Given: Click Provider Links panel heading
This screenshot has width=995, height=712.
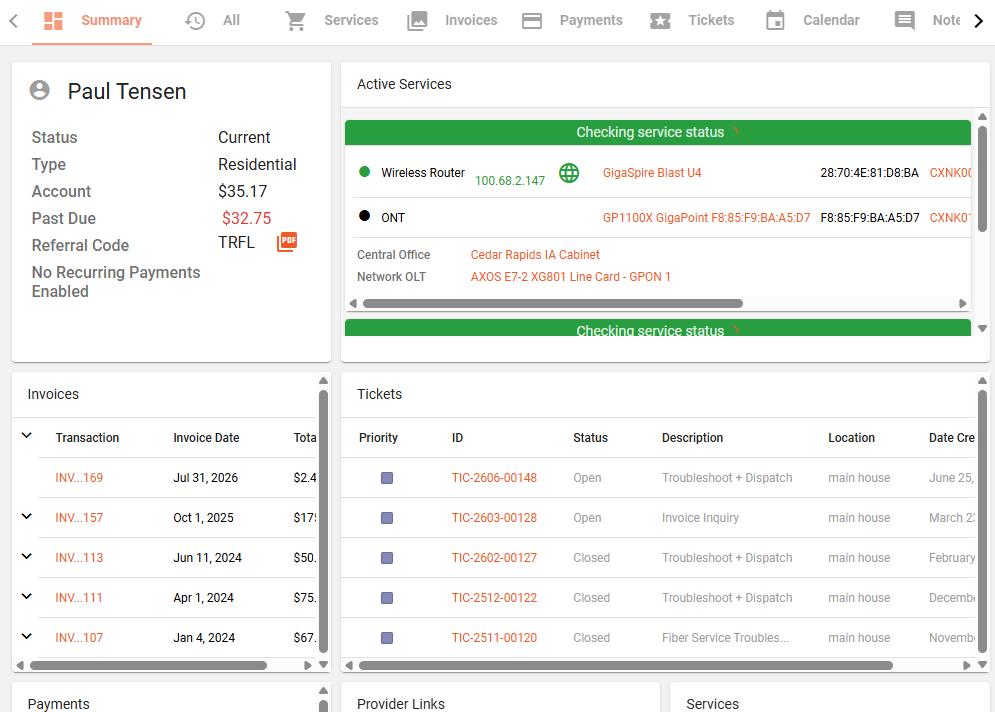Looking at the screenshot, I should pos(400,704).
